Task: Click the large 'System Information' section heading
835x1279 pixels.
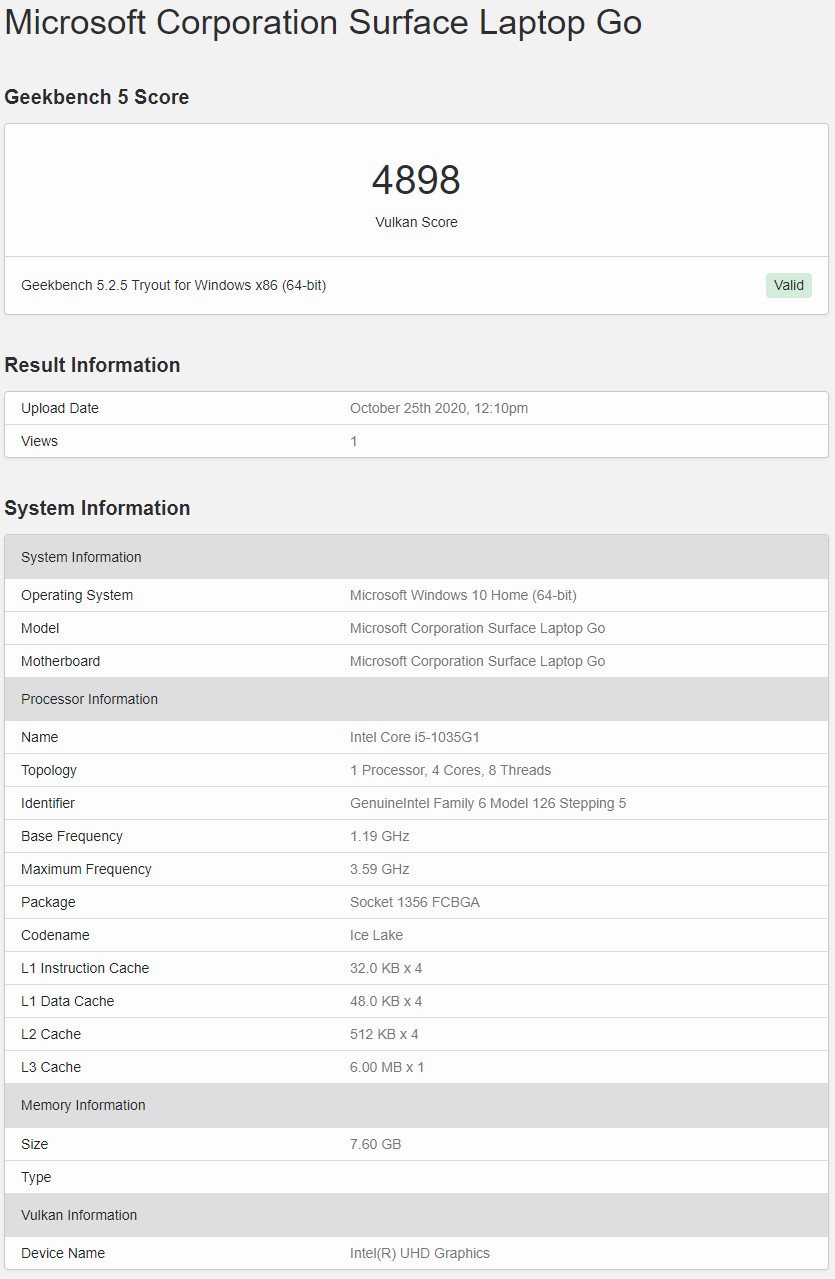Action: click(x=97, y=508)
